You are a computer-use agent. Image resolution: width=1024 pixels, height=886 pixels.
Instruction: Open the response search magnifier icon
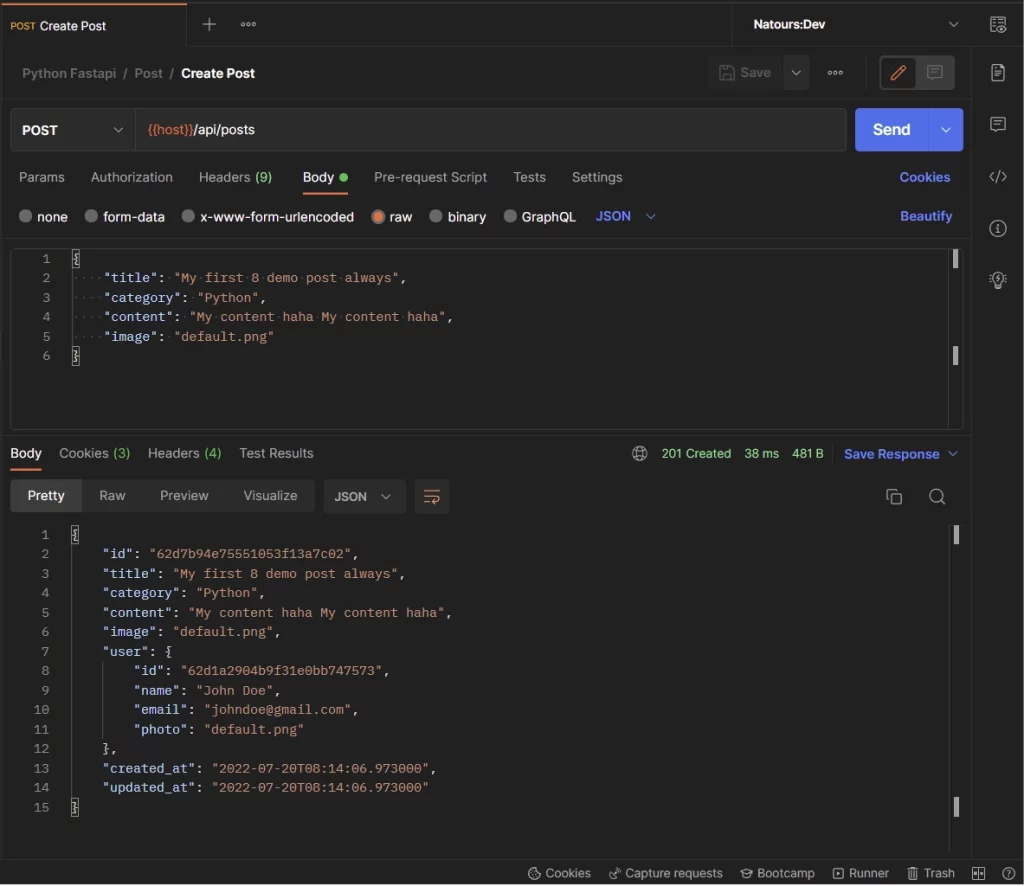[937, 496]
